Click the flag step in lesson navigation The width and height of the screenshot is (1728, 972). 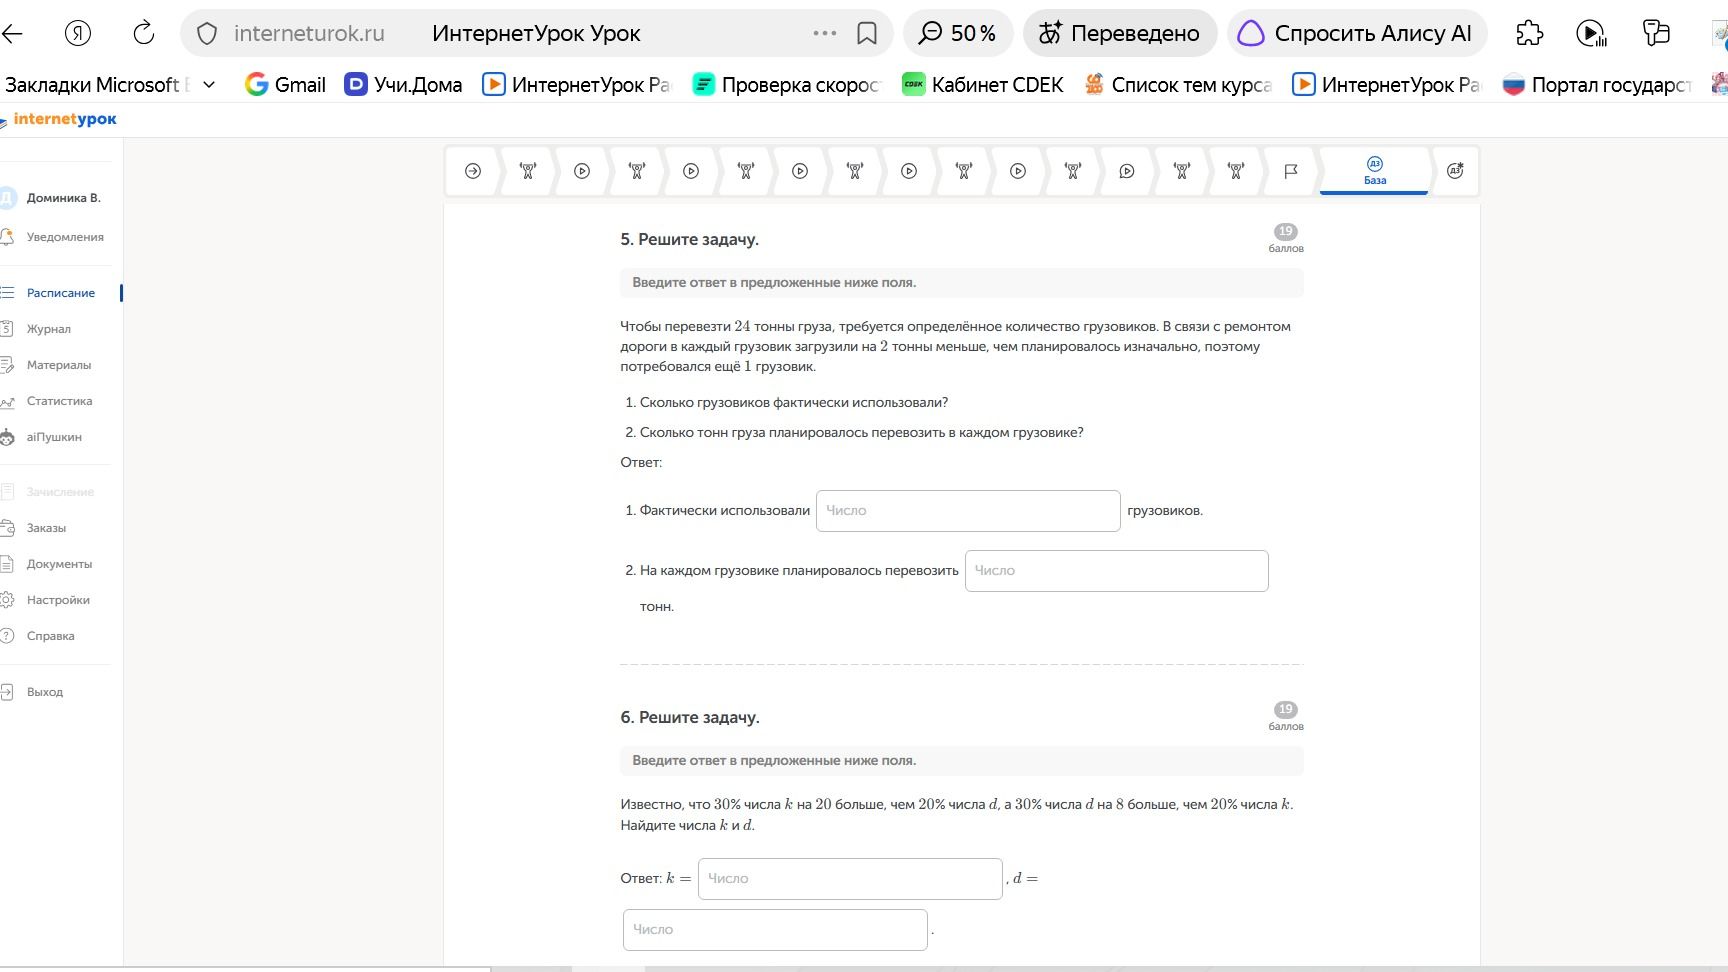(x=1291, y=171)
